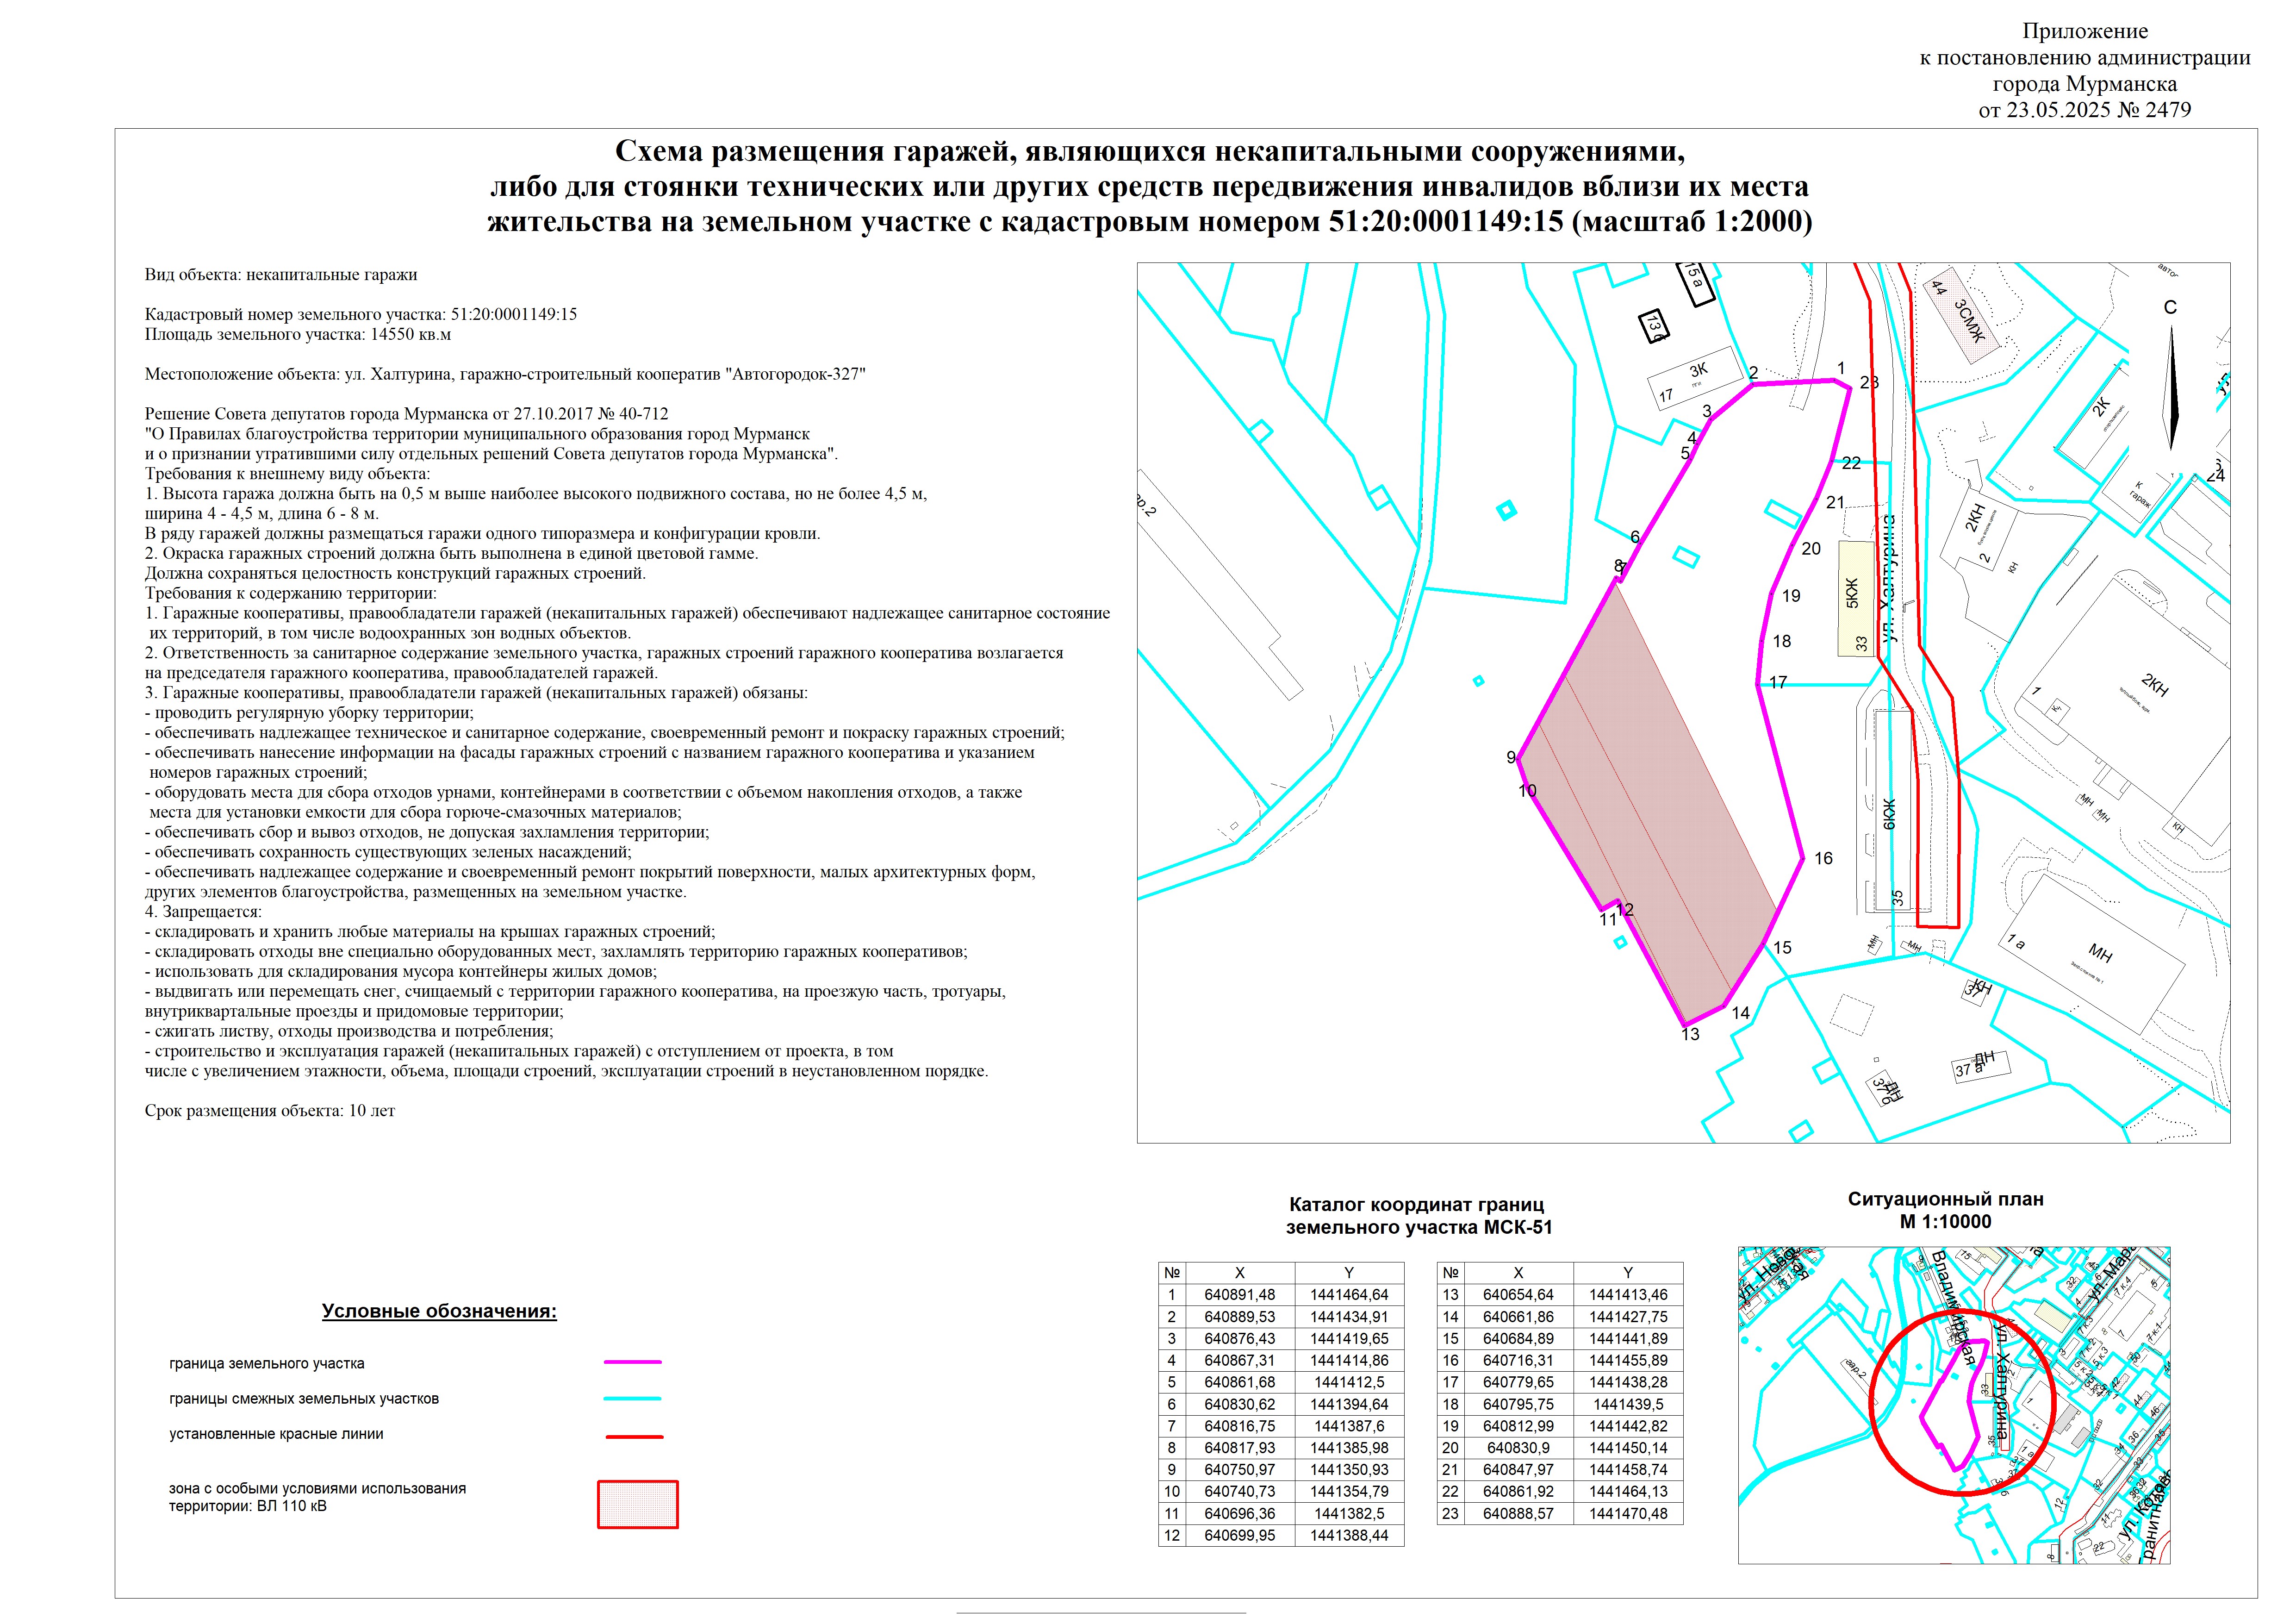Viewport: 2296px width, 1624px height.
Task: Click the 'Срок размещения объекта: 10 лет' line
Action: (x=270, y=1111)
